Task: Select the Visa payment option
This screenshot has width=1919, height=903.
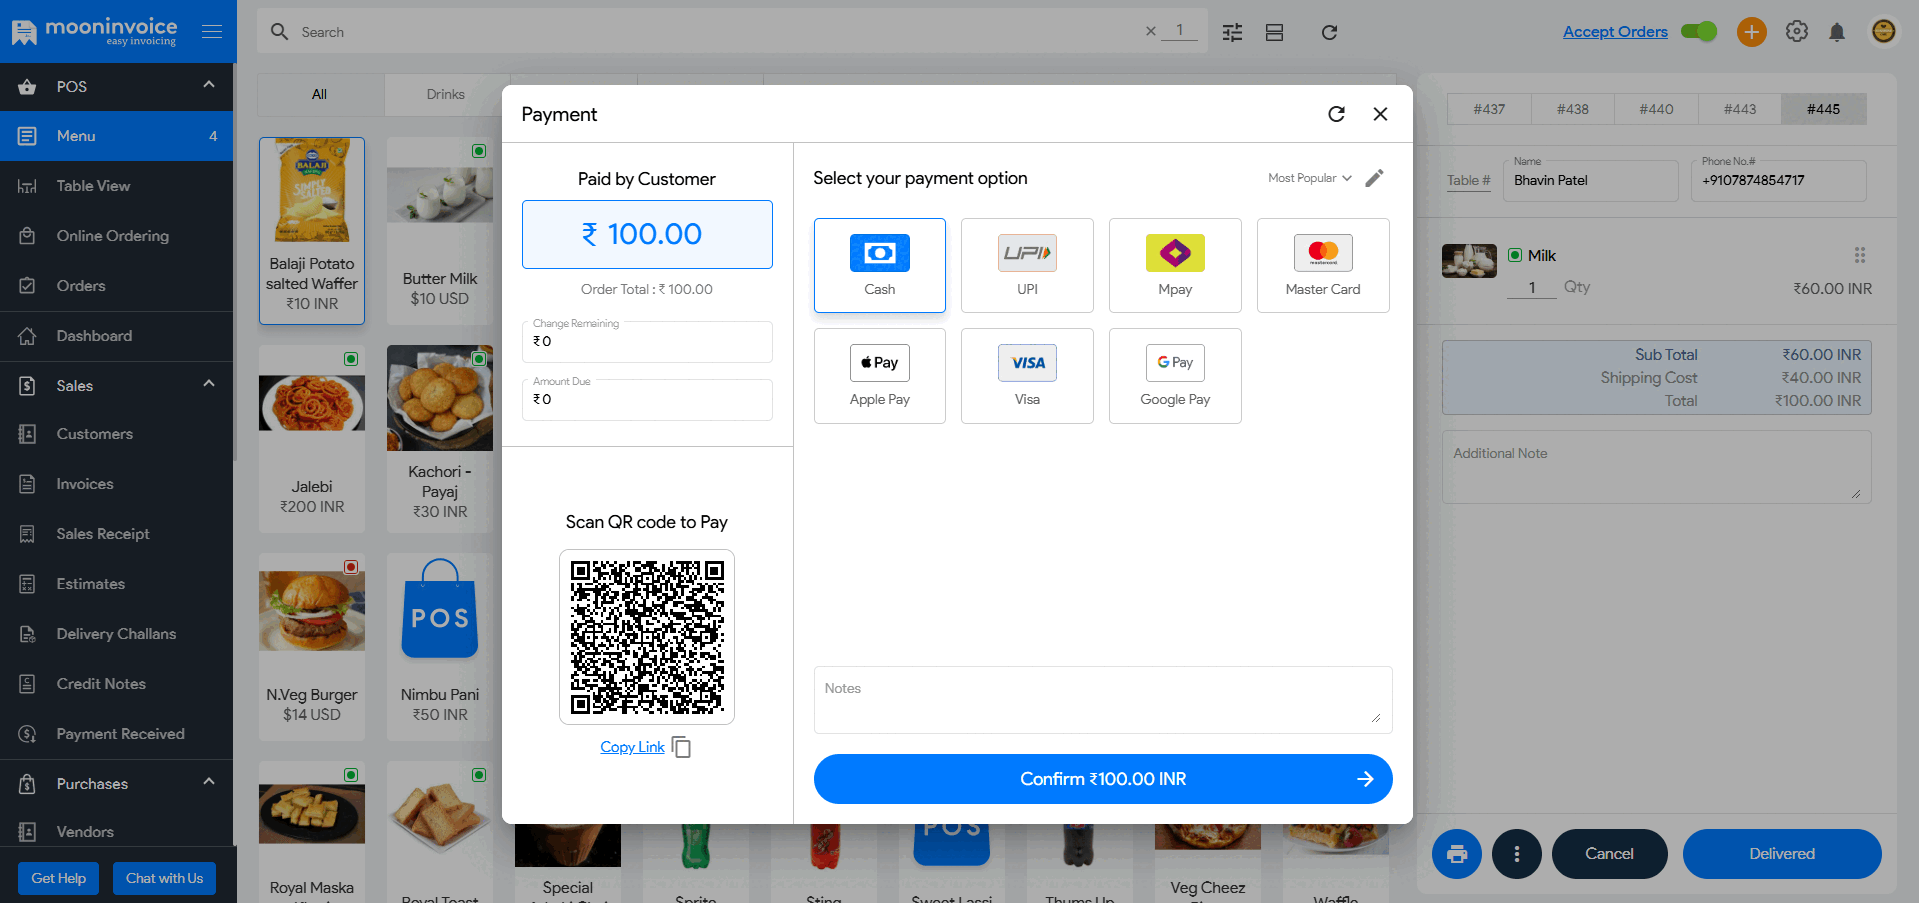Action: click(1027, 376)
